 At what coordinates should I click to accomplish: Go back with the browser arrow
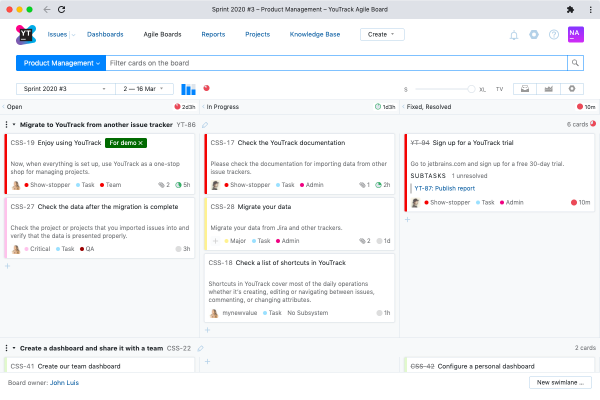click(47, 10)
